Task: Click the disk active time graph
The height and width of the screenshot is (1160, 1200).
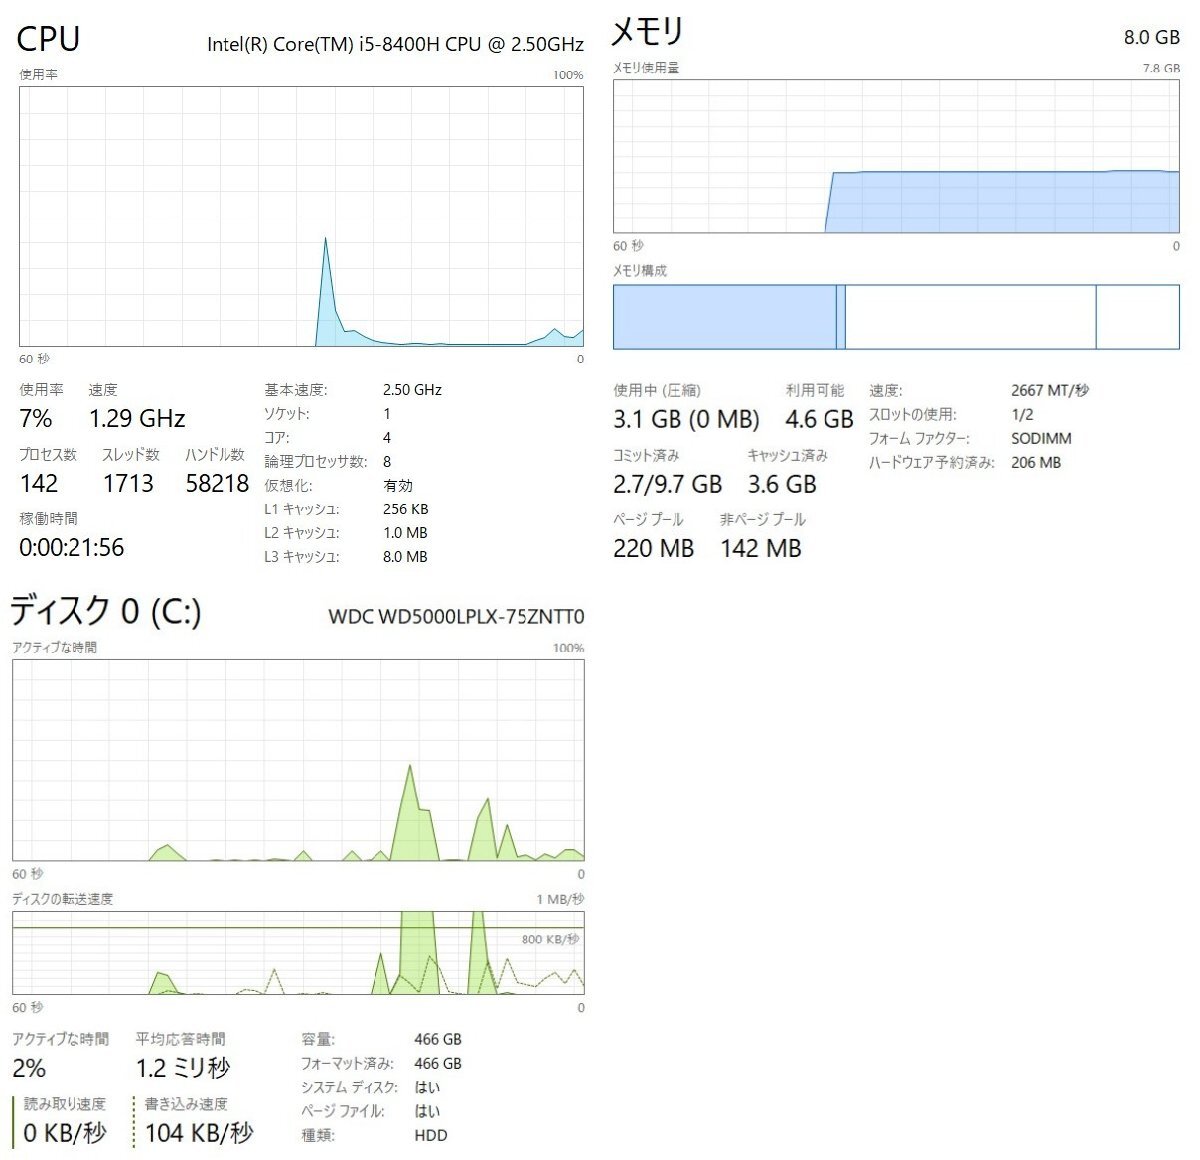Action: (298, 760)
